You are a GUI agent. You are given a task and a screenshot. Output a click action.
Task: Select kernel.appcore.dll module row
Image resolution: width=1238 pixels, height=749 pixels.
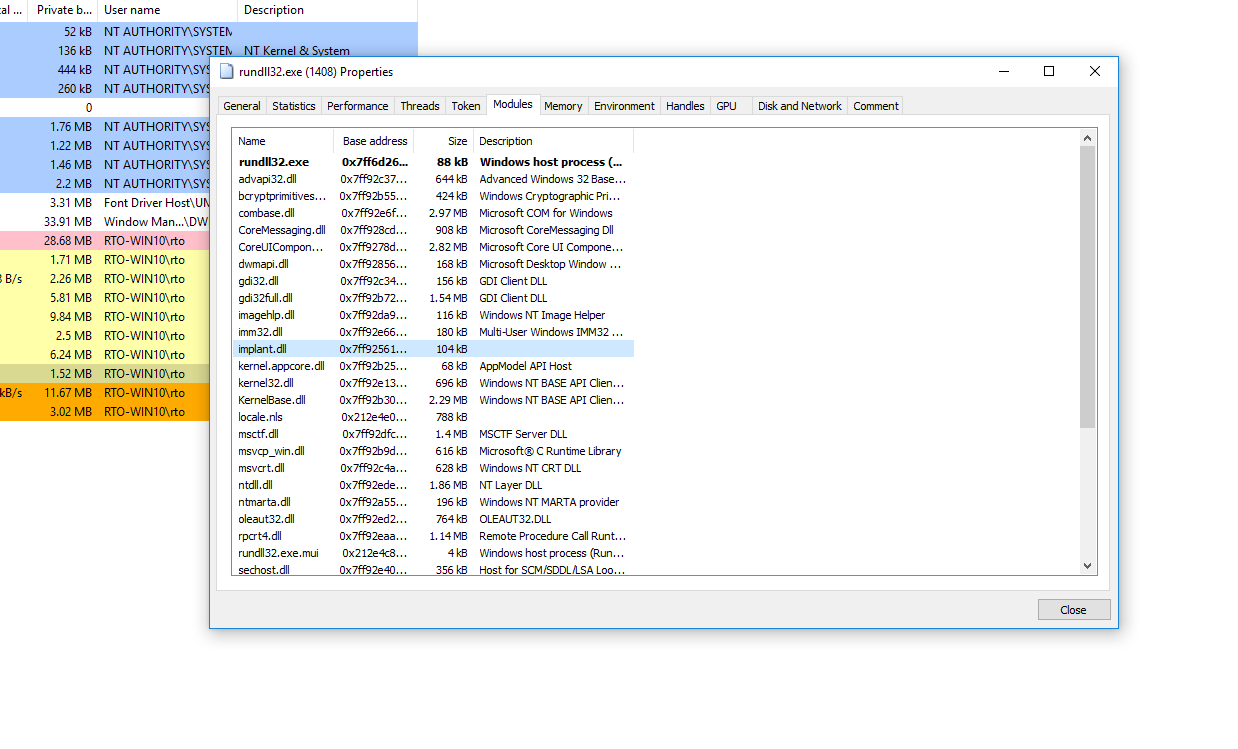tap(433, 366)
